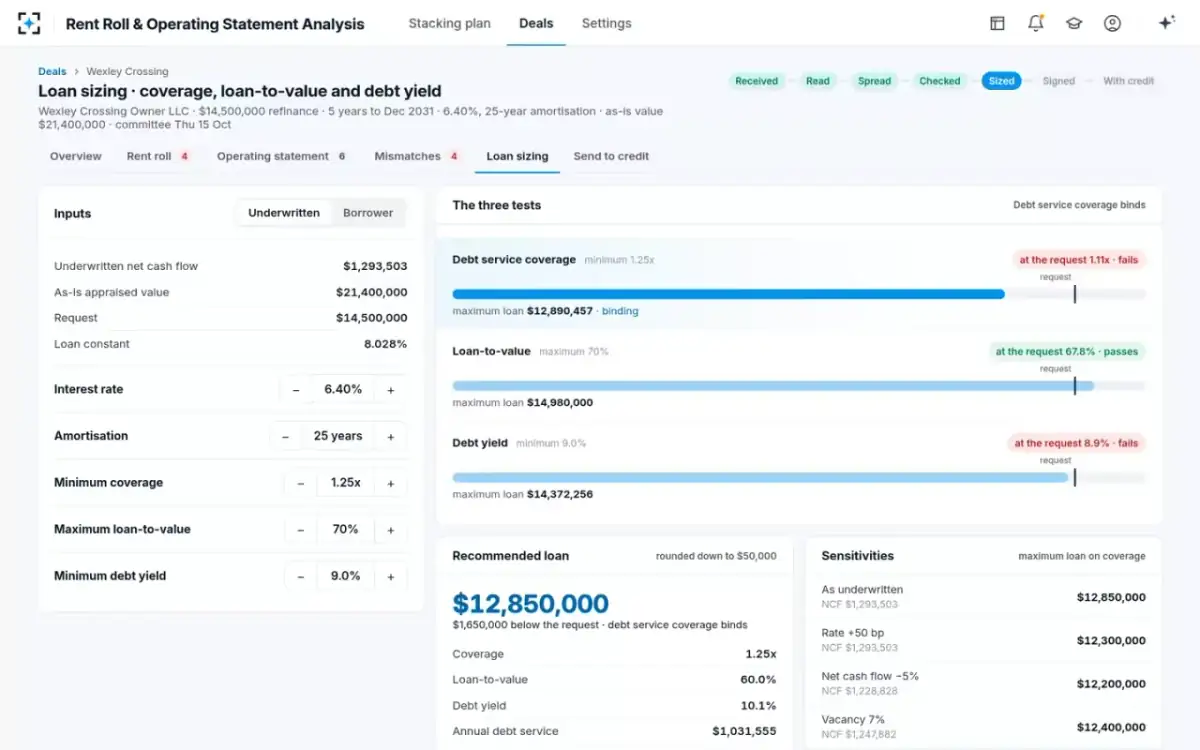
Task: Open the user profile icon
Action: (x=1112, y=23)
